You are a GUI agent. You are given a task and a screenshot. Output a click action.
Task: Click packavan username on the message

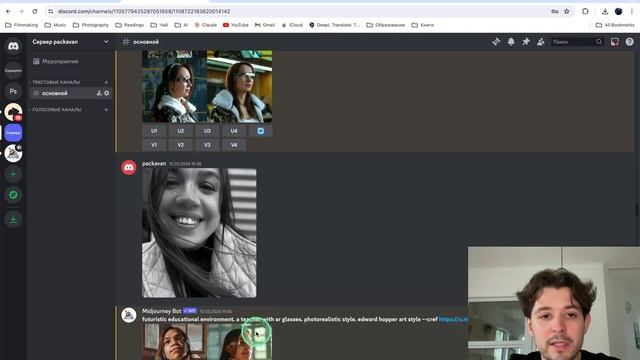pos(154,163)
